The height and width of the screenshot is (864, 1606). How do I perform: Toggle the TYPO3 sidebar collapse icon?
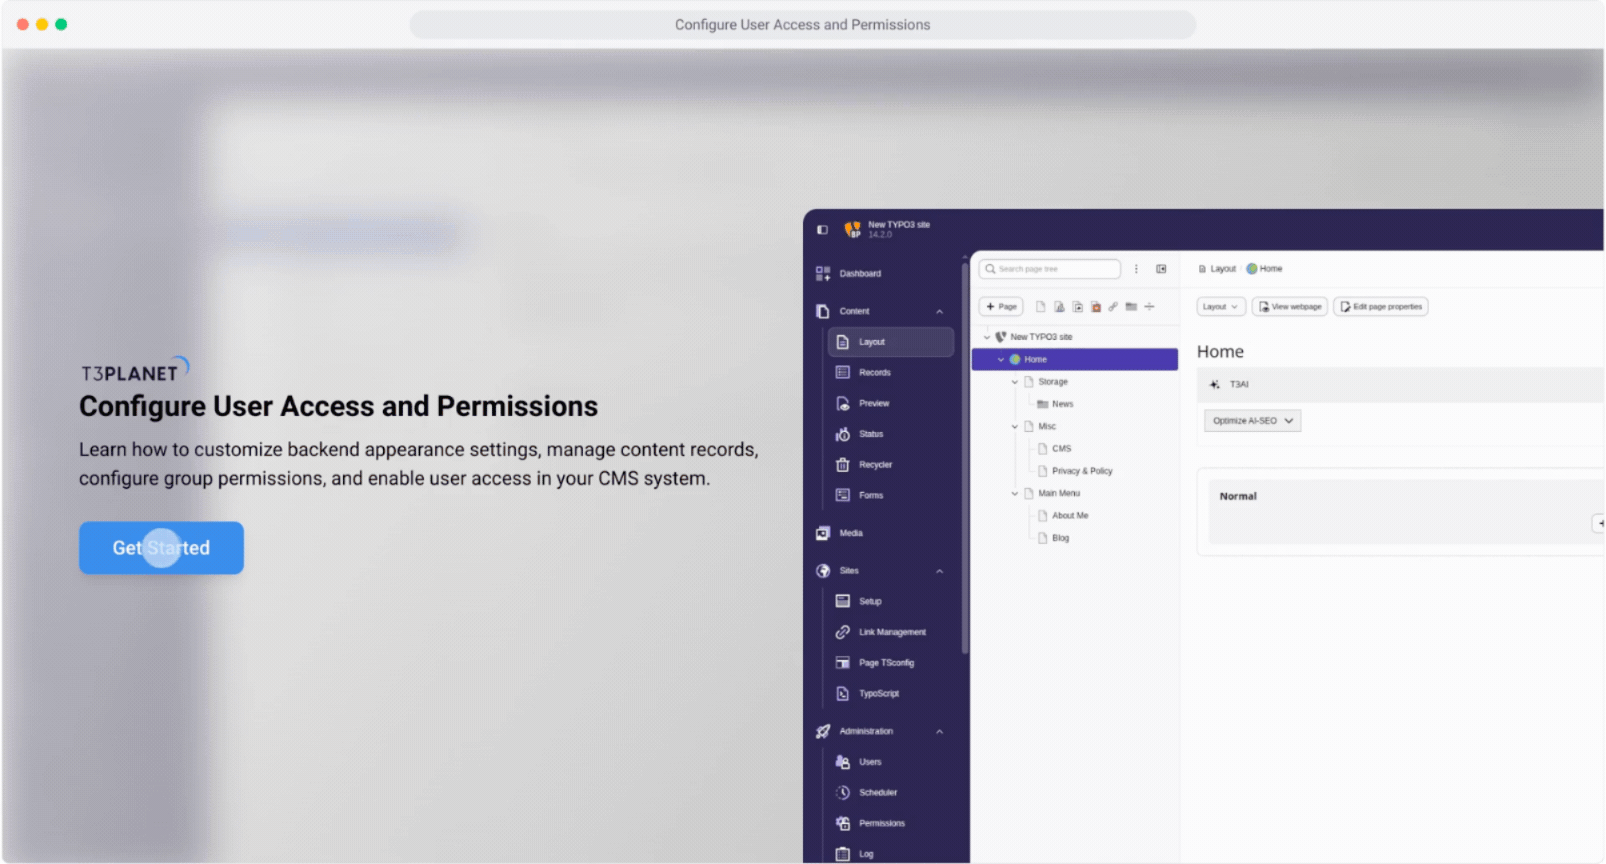pyautogui.click(x=822, y=230)
